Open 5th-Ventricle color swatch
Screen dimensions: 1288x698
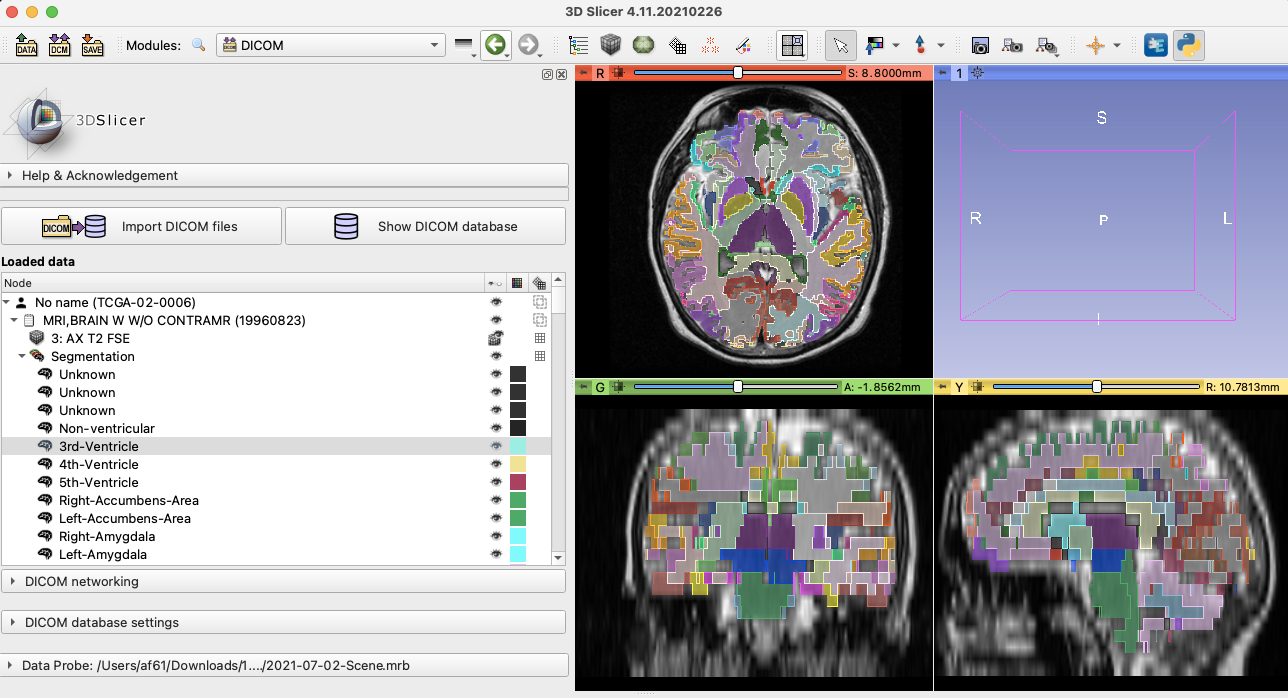point(518,482)
